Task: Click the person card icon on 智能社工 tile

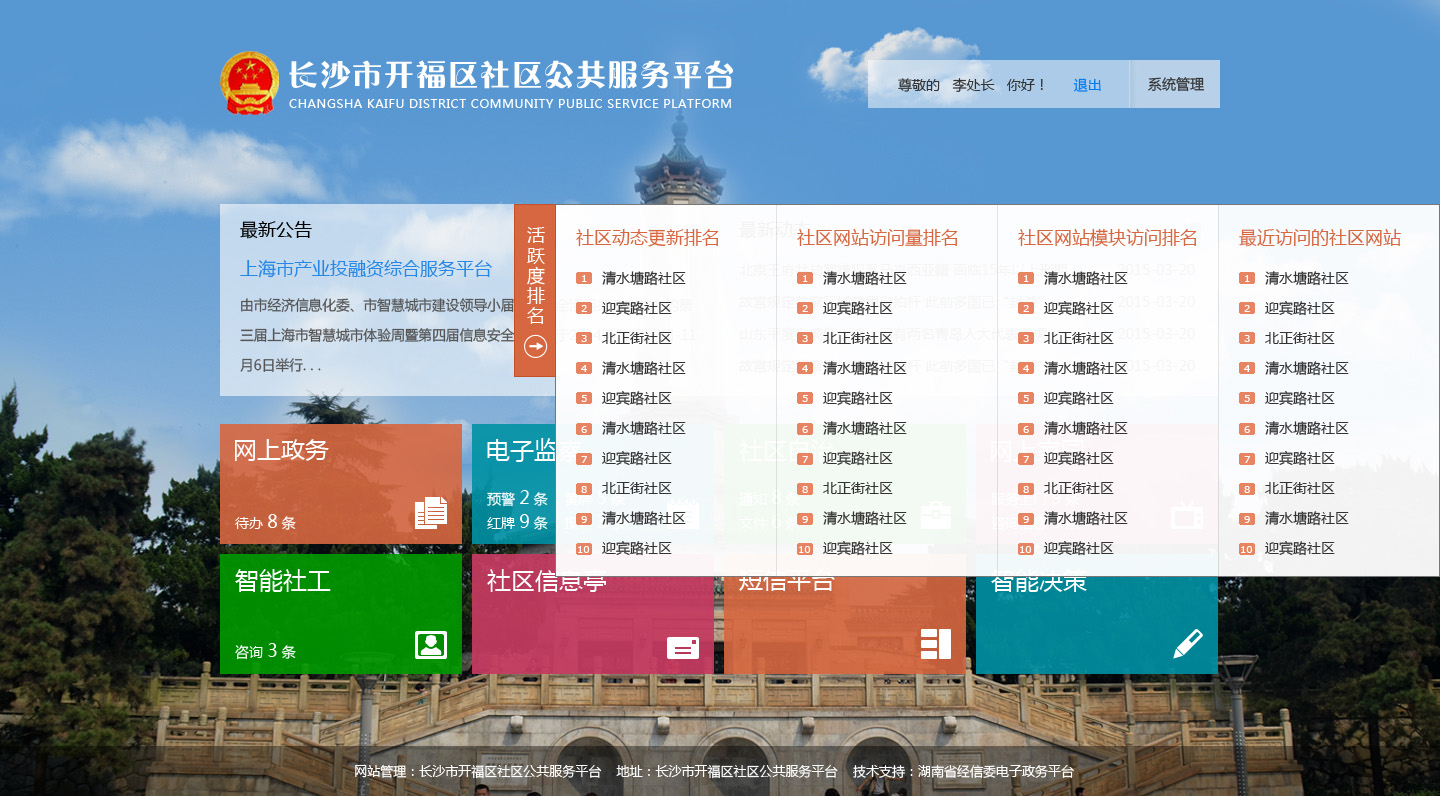Action: (431, 645)
